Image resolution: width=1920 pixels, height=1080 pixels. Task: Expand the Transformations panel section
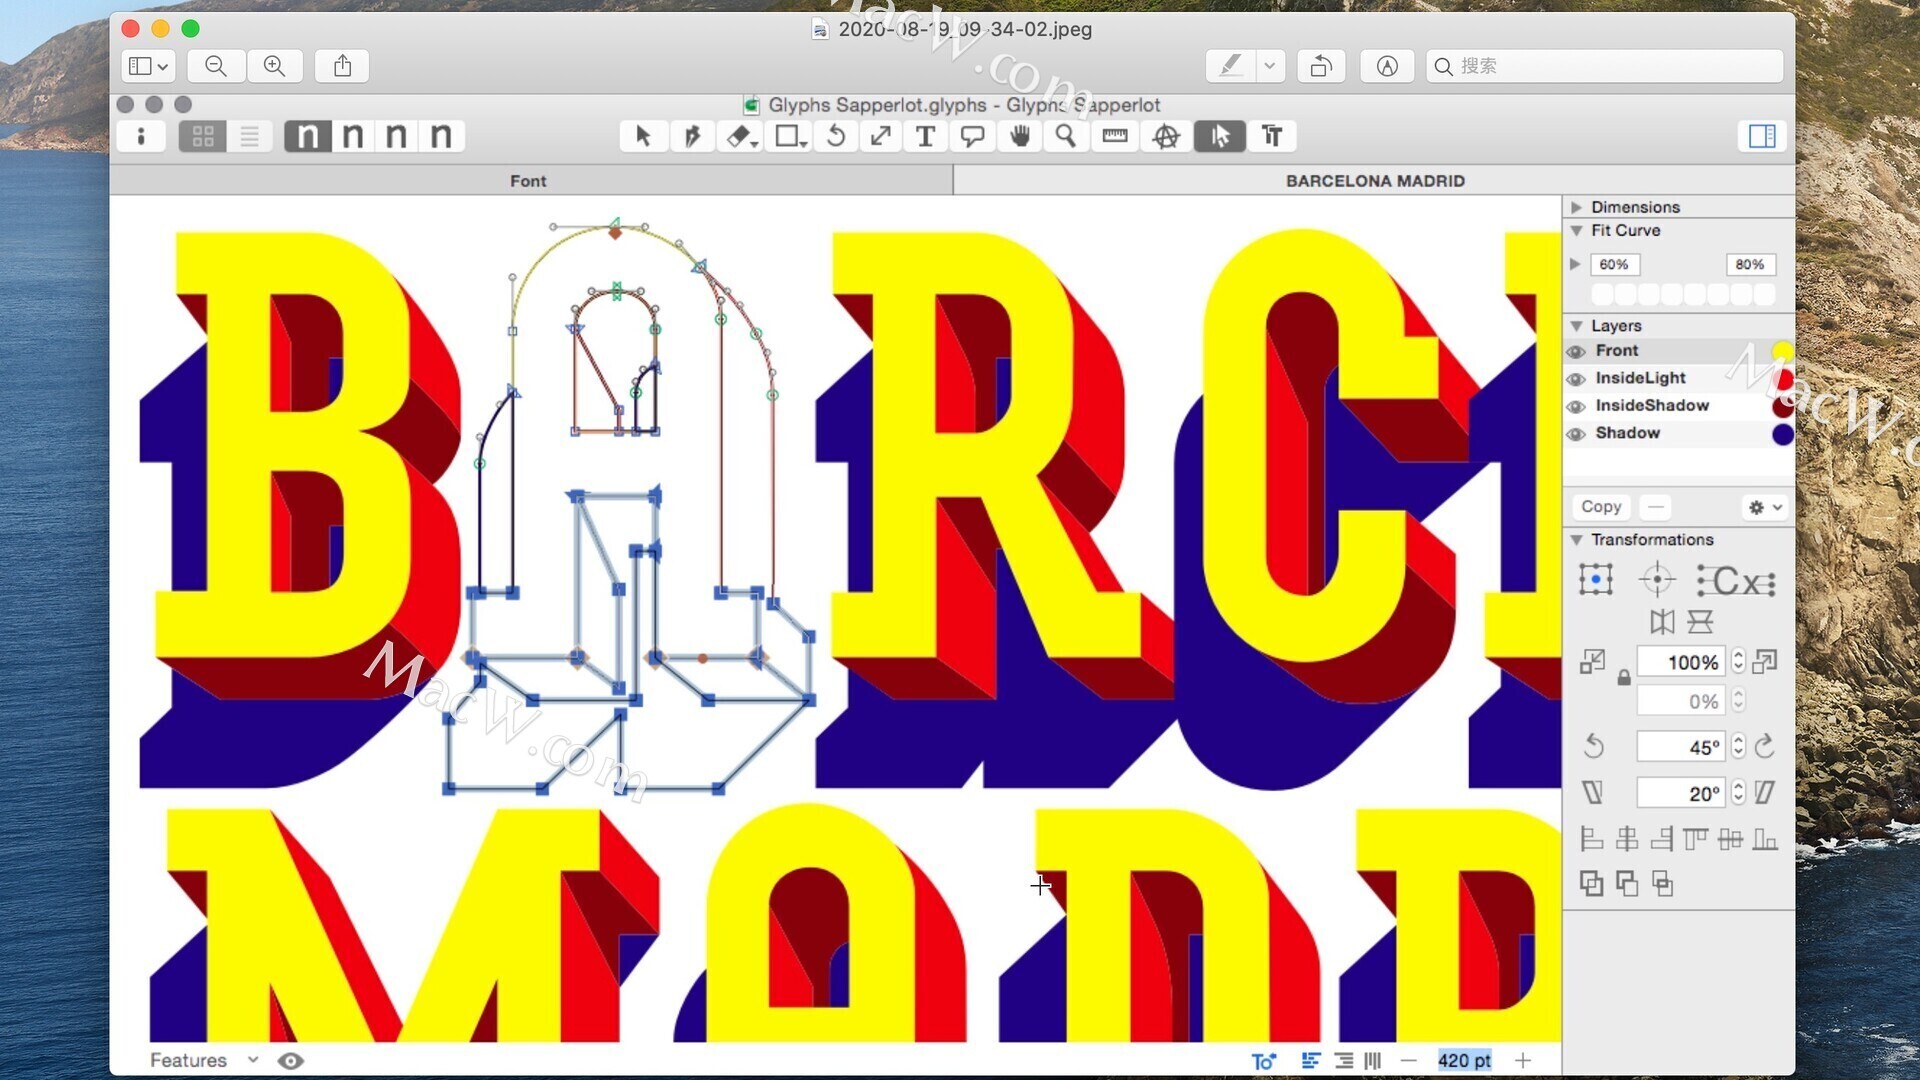1577,539
